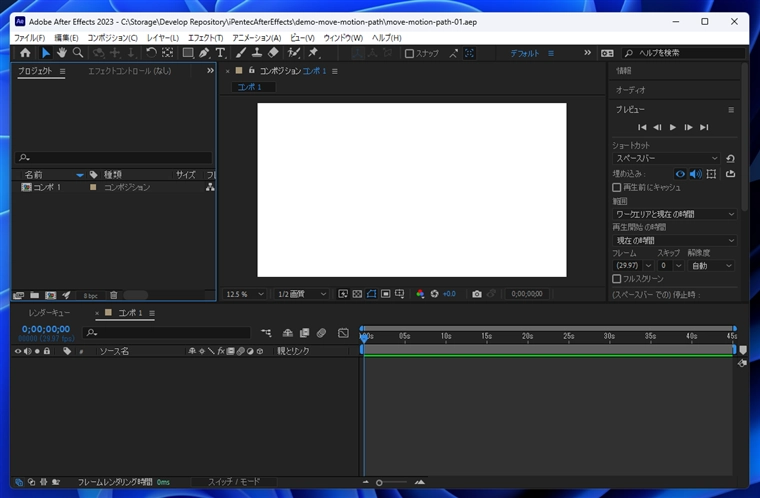Check the 再生前にキャッシュ checkbox

click(617, 187)
